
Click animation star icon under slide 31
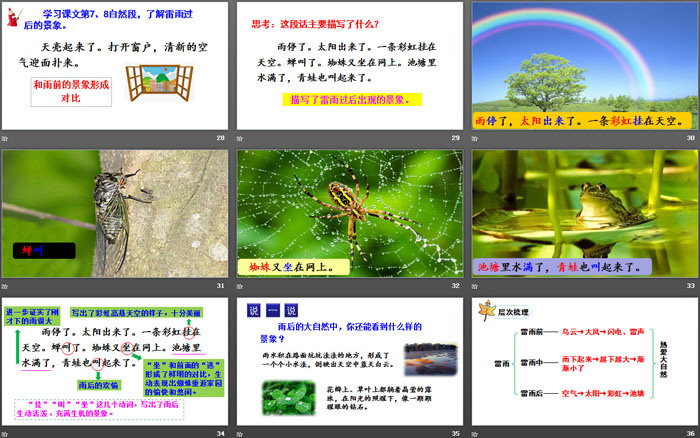click(5, 286)
